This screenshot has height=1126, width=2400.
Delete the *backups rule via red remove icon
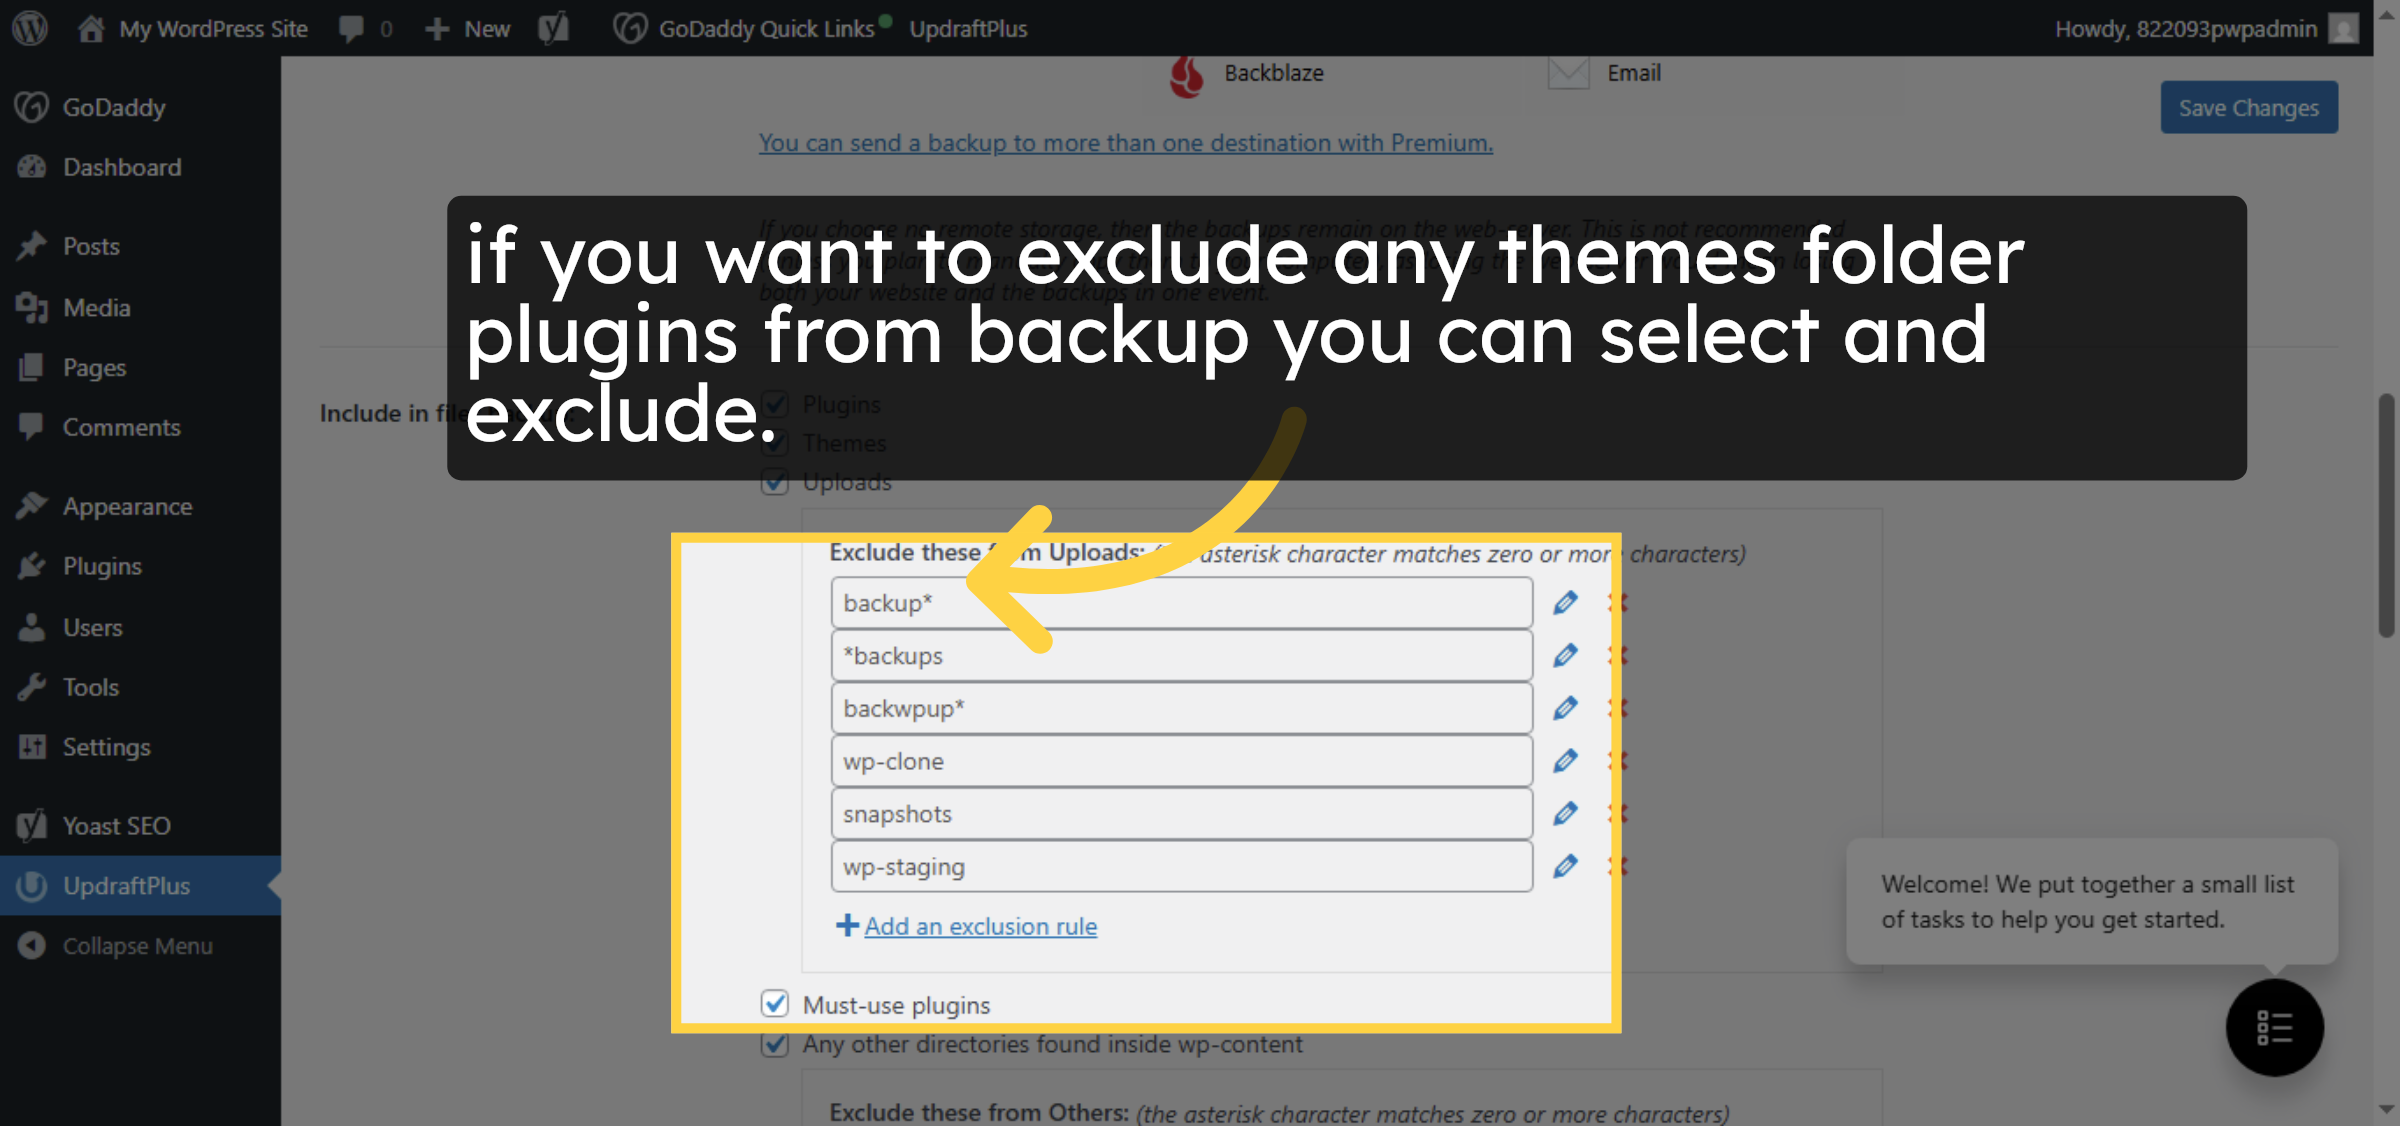[x=1618, y=655]
